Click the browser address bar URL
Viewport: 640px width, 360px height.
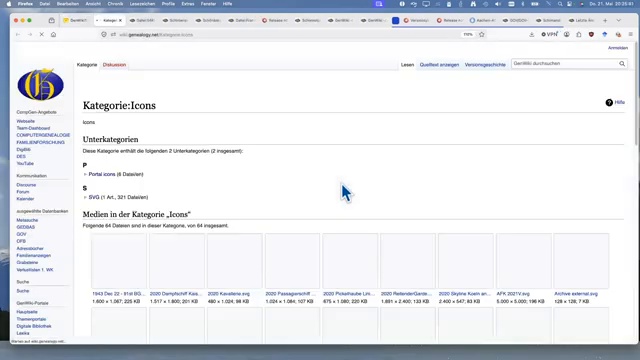[156, 35]
